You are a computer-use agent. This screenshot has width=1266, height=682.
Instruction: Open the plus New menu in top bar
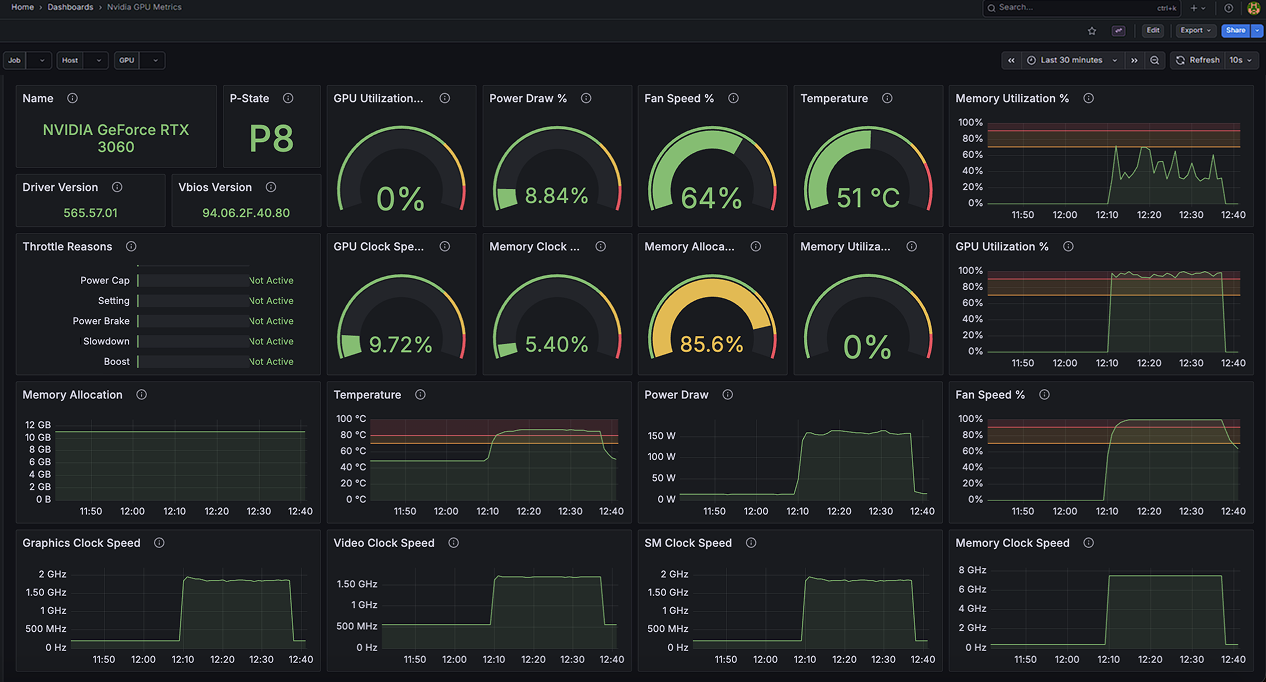tap(1199, 7)
